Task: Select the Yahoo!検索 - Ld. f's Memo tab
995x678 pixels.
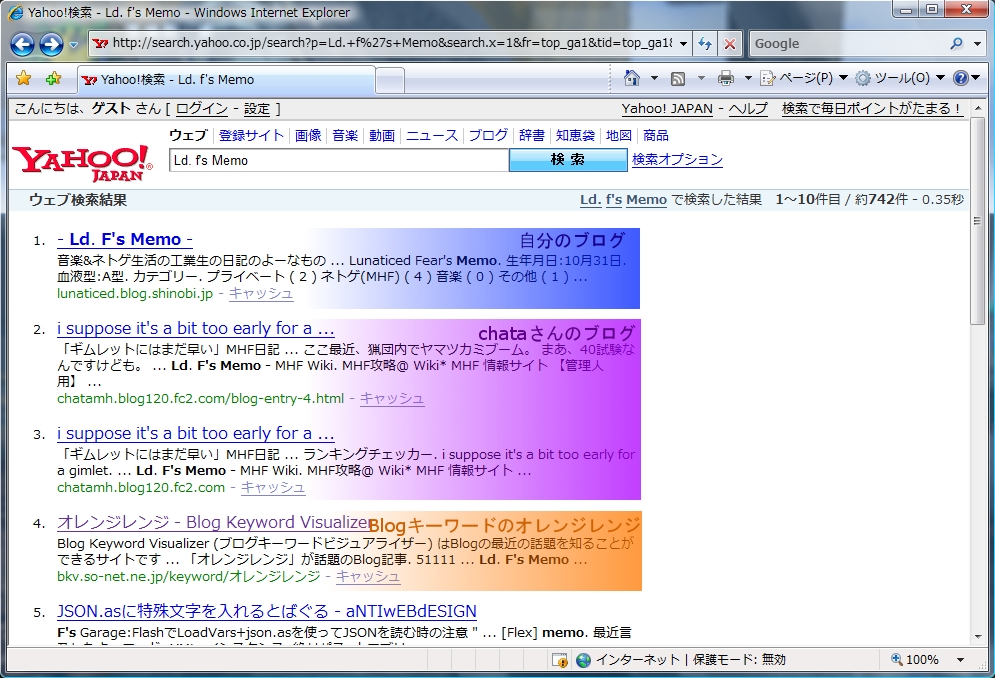Action: click(x=226, y=80)
